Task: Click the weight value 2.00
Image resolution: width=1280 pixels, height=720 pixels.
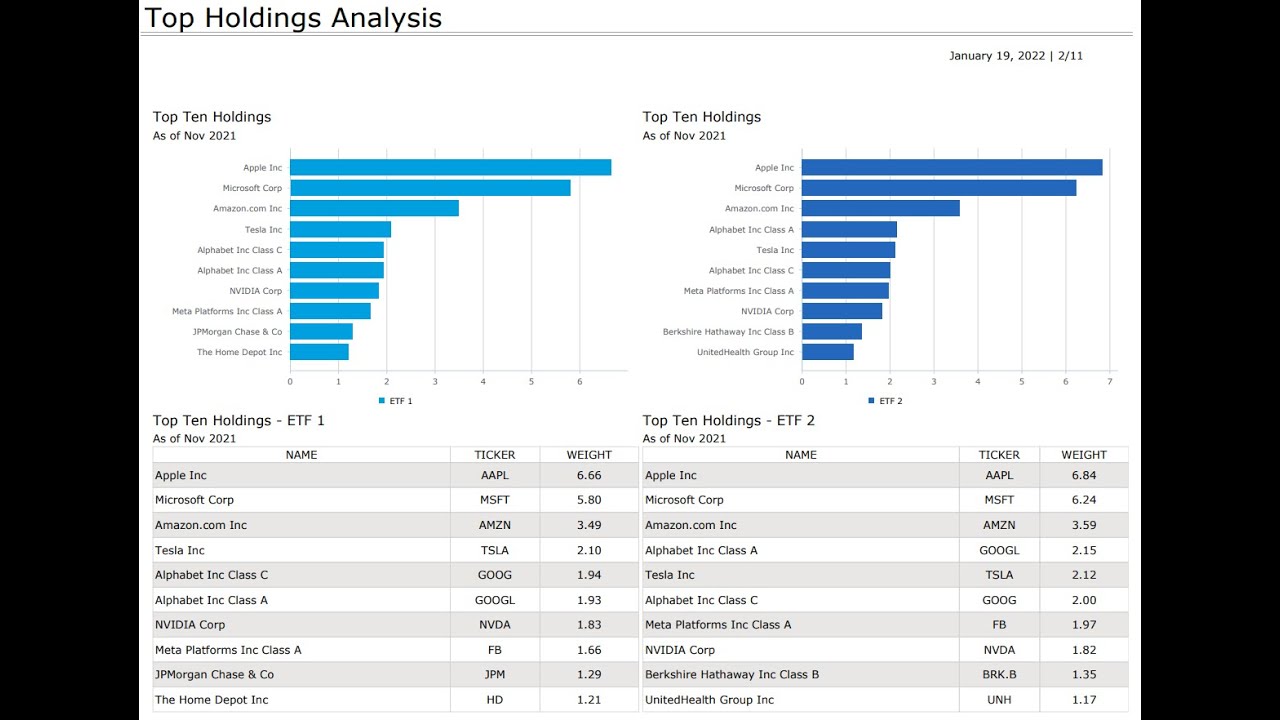Action: 1084,600
